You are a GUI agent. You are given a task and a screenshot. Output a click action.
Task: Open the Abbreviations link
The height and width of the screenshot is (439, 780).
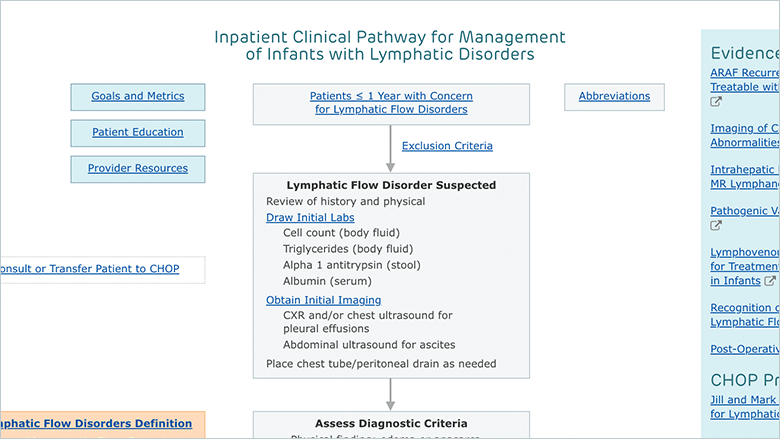pos(614,96)
